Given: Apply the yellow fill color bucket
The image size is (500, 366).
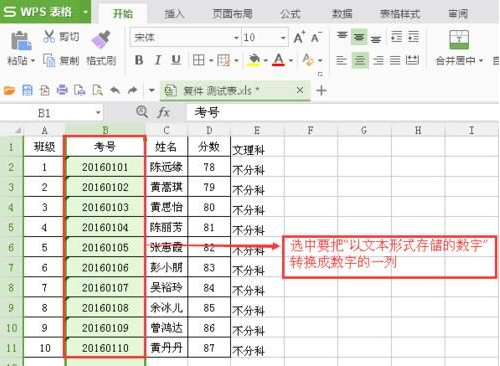Looking at the screenshot, I should [x=254, y=60].
